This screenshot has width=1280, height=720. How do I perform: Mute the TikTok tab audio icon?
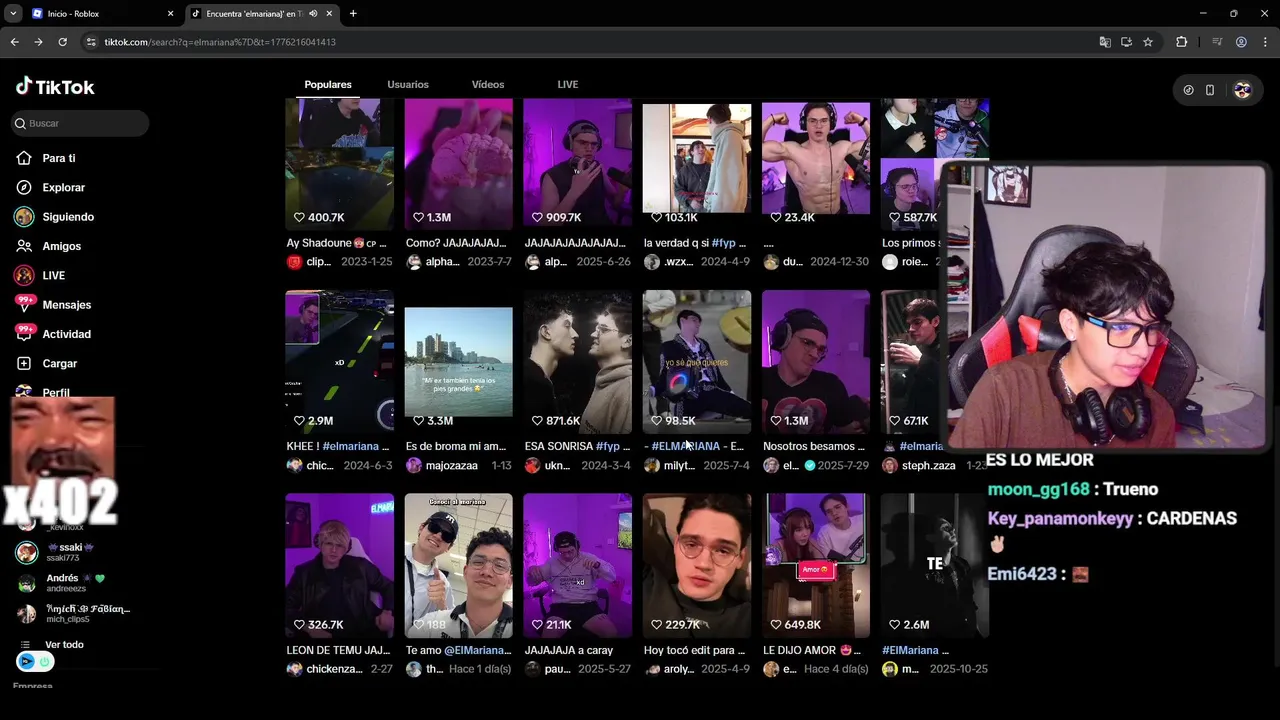pos(313,14)
